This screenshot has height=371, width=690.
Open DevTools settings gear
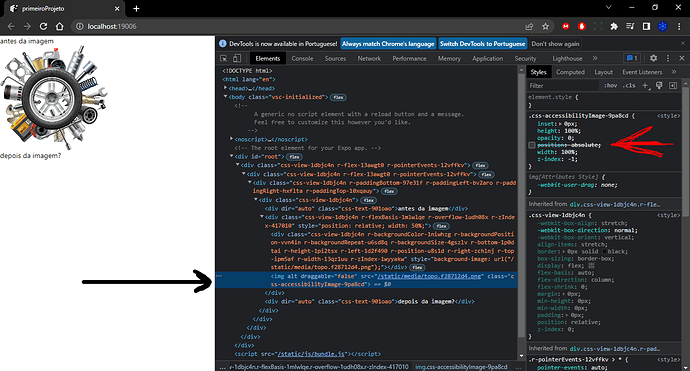point(653,58)
